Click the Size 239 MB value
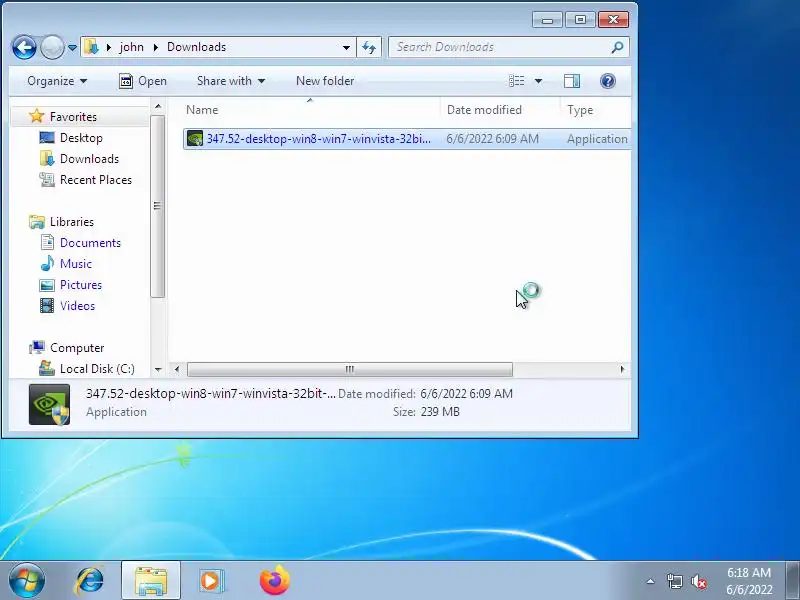 440,412
